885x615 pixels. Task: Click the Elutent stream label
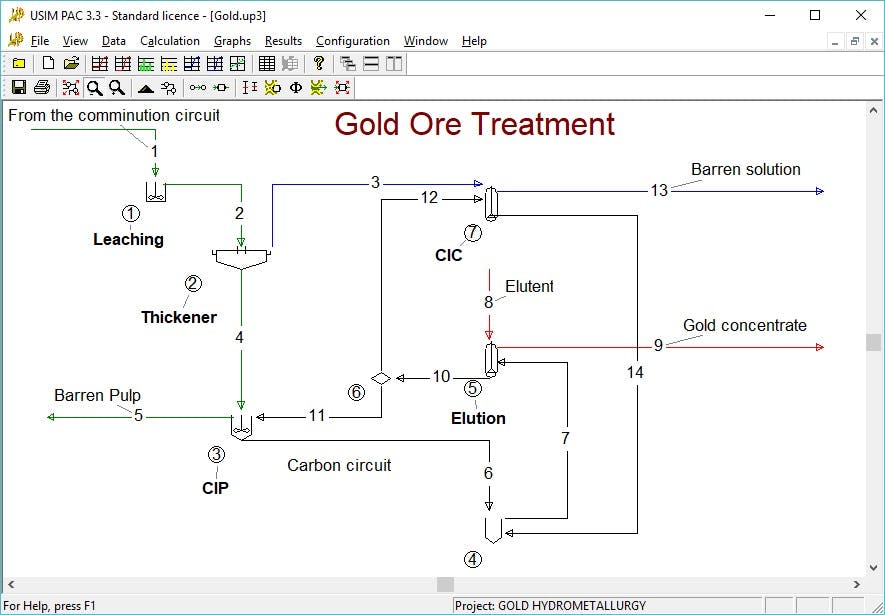pyautogui.click(x=529, y=287)
